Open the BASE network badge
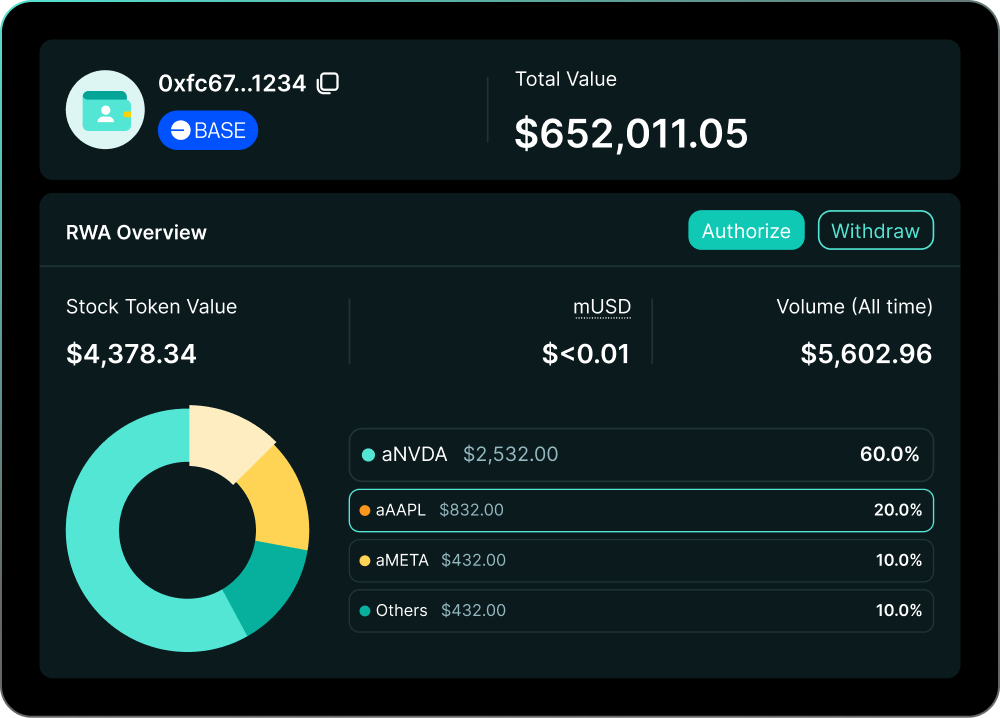 point(208,130)
